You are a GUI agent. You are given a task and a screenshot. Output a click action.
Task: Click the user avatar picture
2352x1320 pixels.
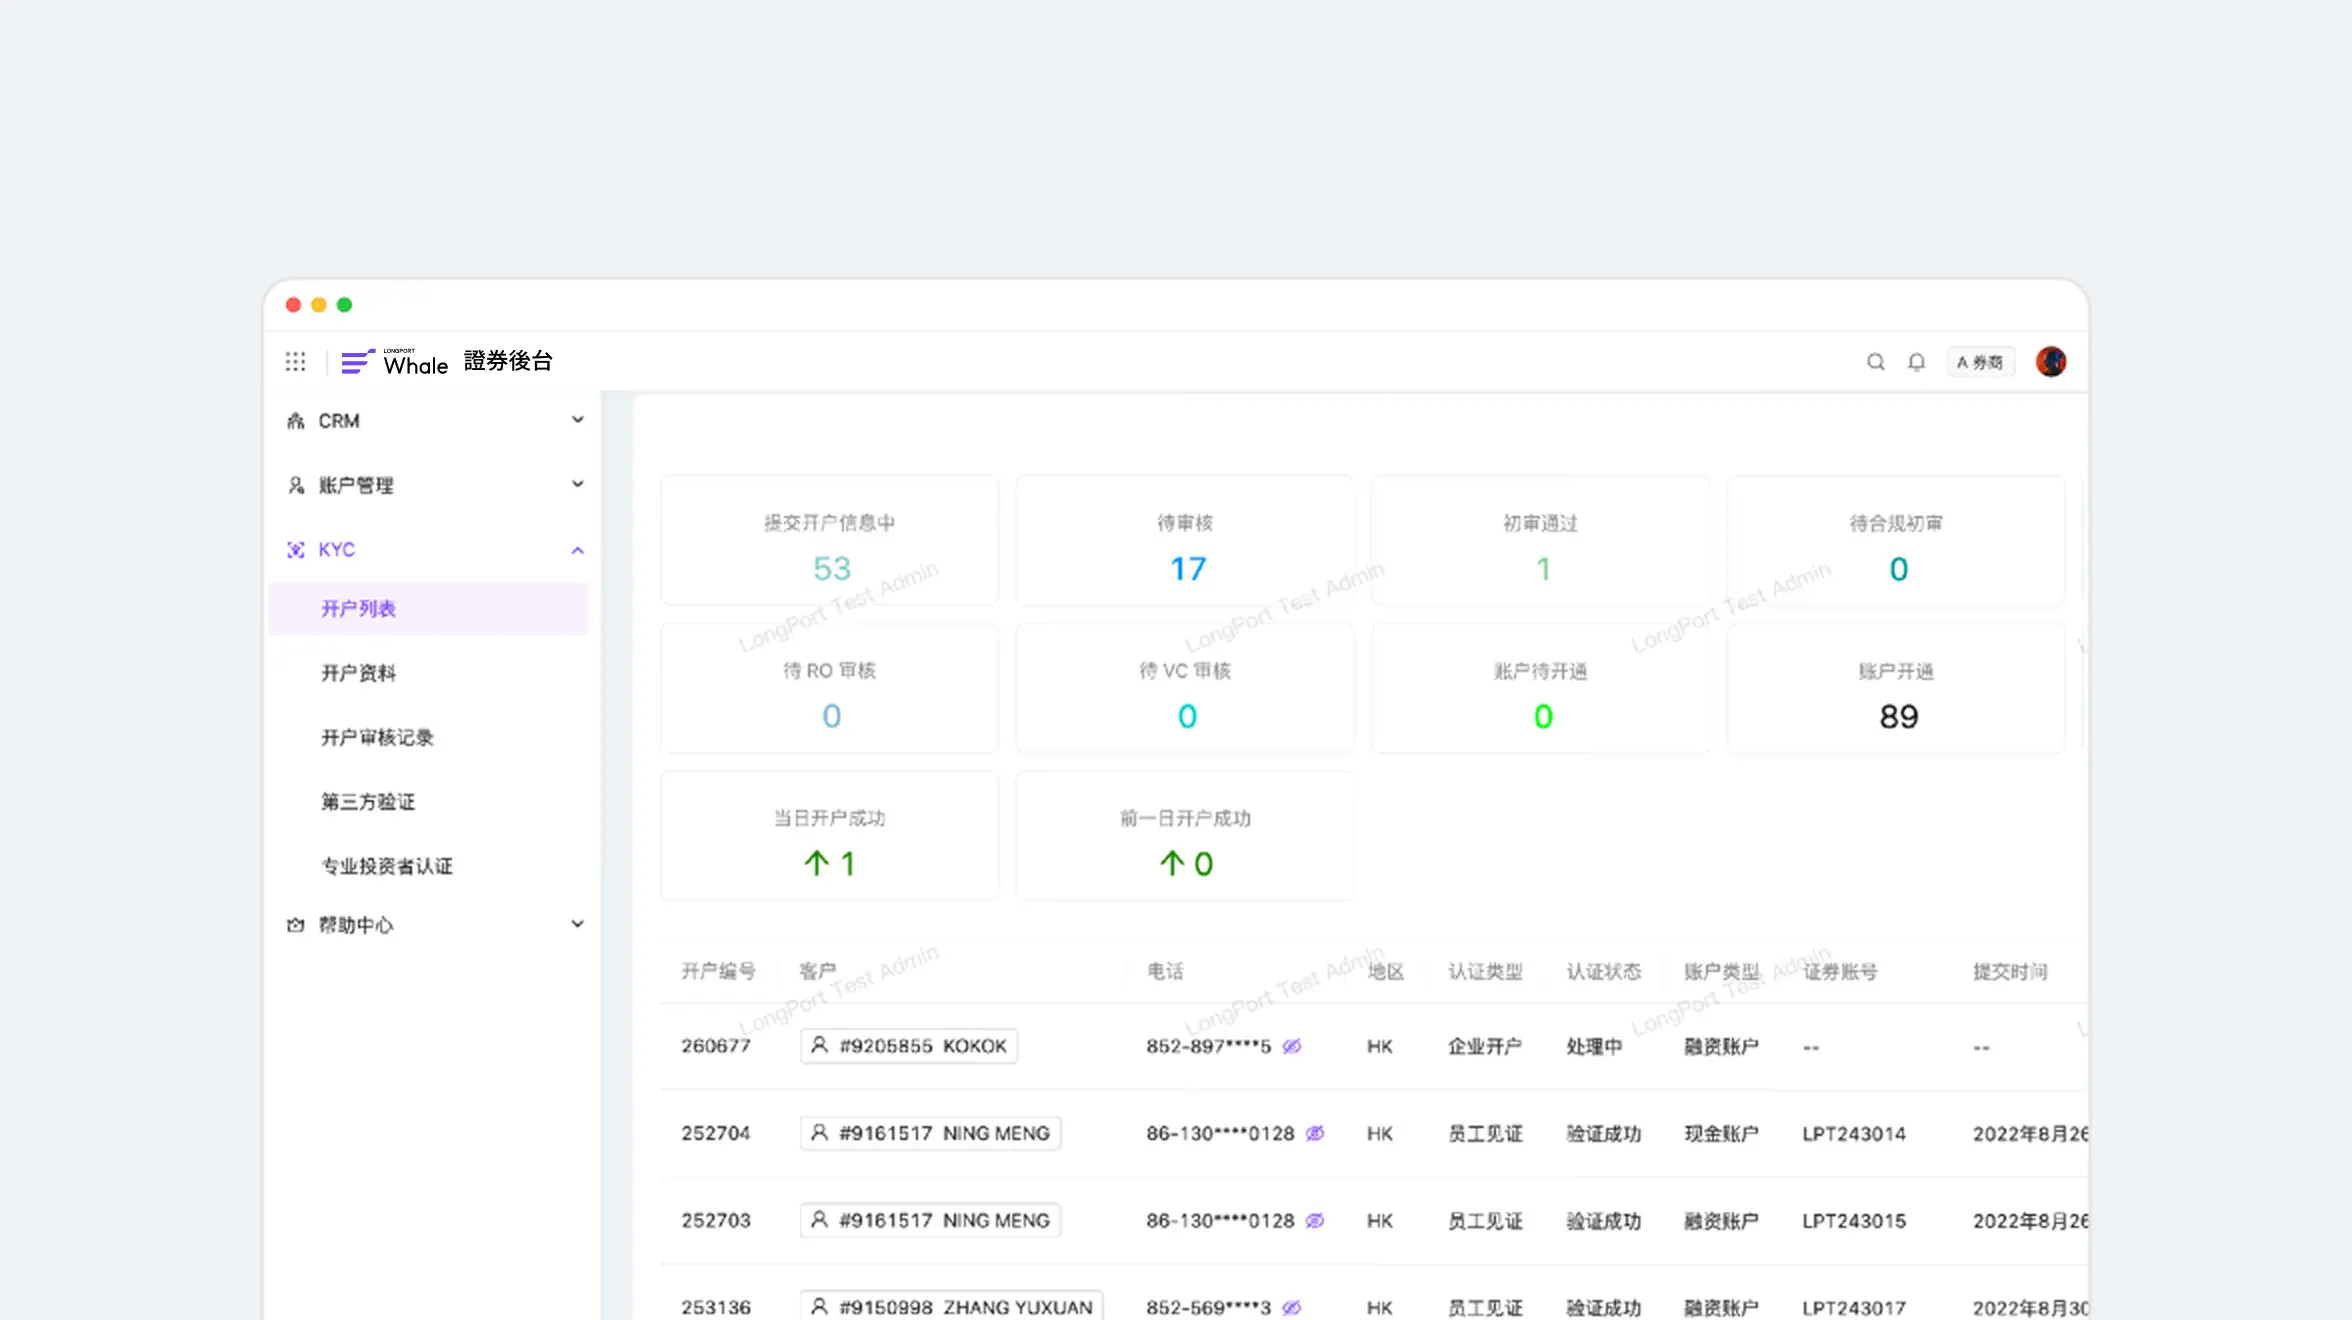click(x=2050, y=362)
